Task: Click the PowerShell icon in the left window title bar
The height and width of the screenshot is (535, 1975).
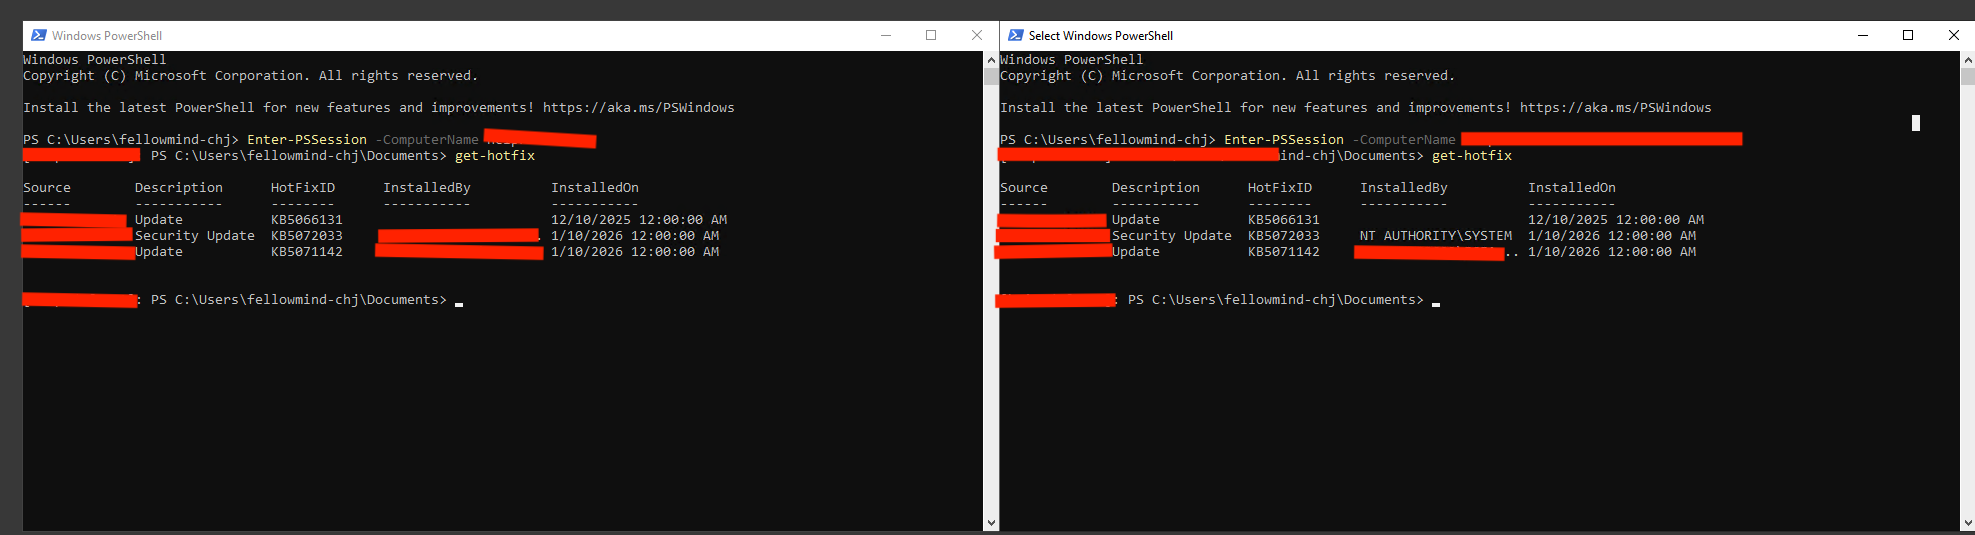Action: [x=39, y=36]
